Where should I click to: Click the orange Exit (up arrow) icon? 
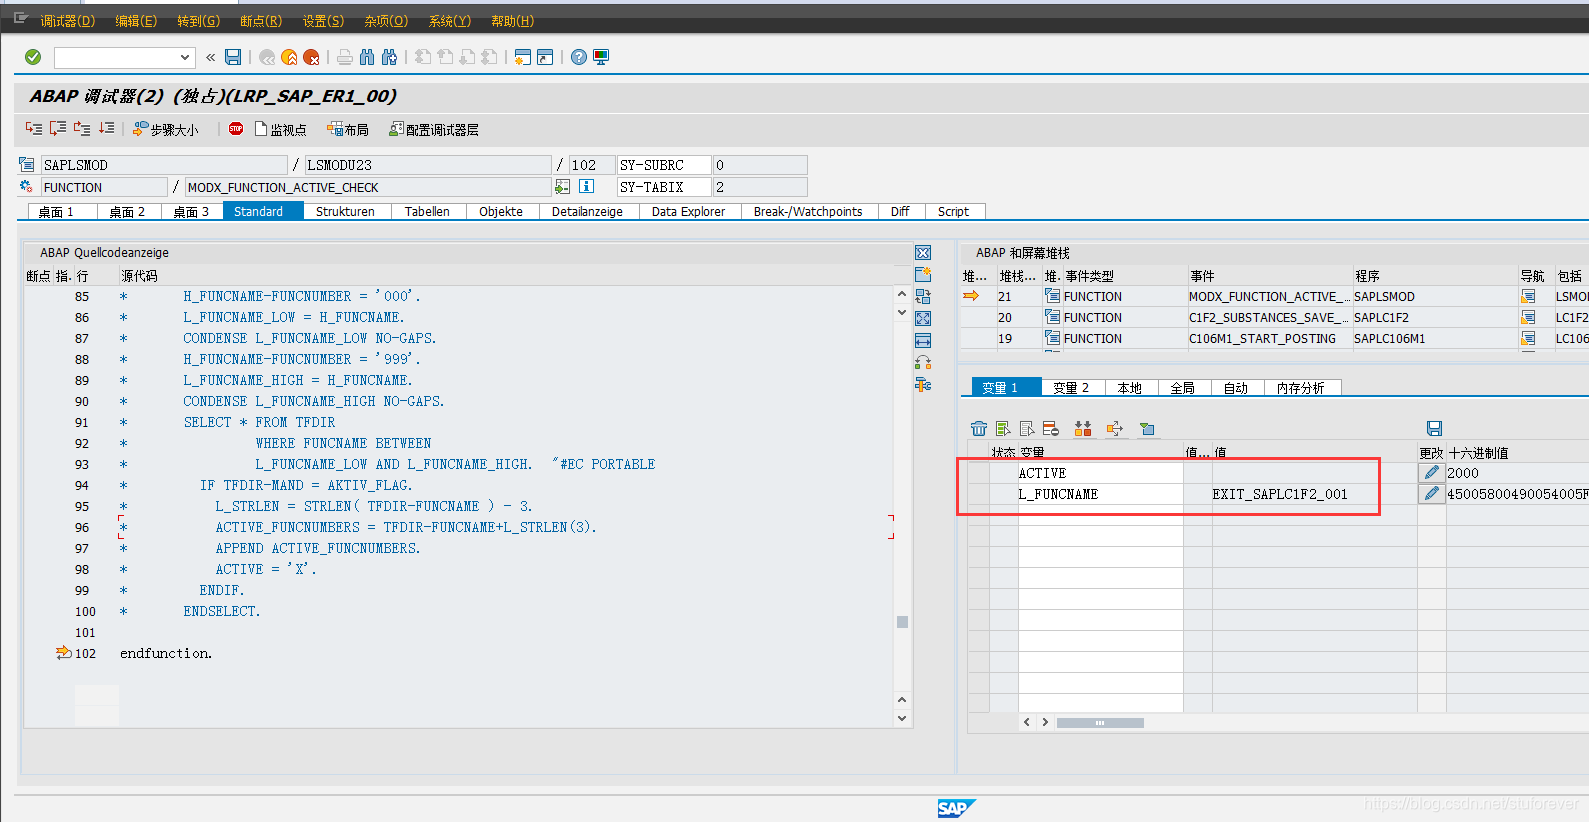(289, 57)
